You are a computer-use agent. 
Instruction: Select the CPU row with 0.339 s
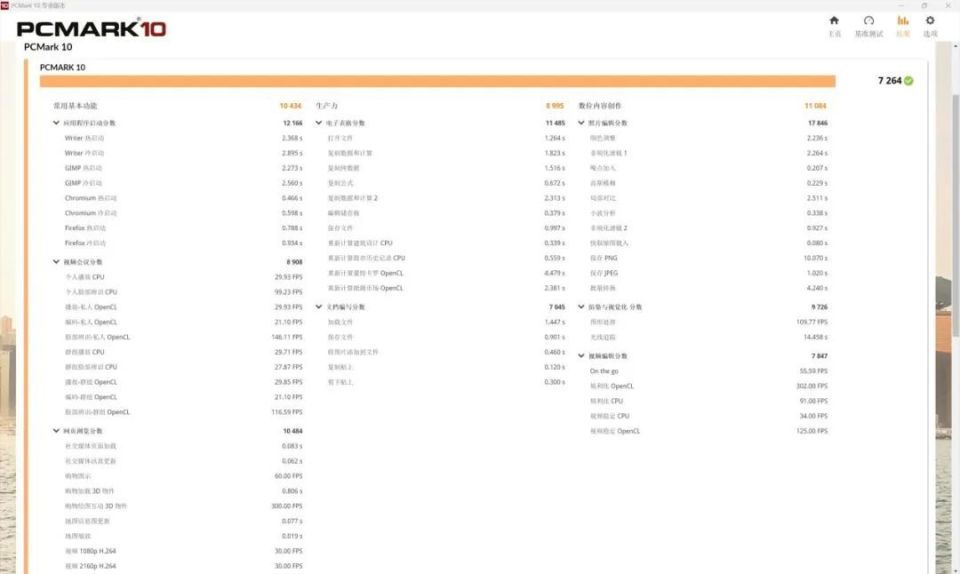[x=446, y=243]
